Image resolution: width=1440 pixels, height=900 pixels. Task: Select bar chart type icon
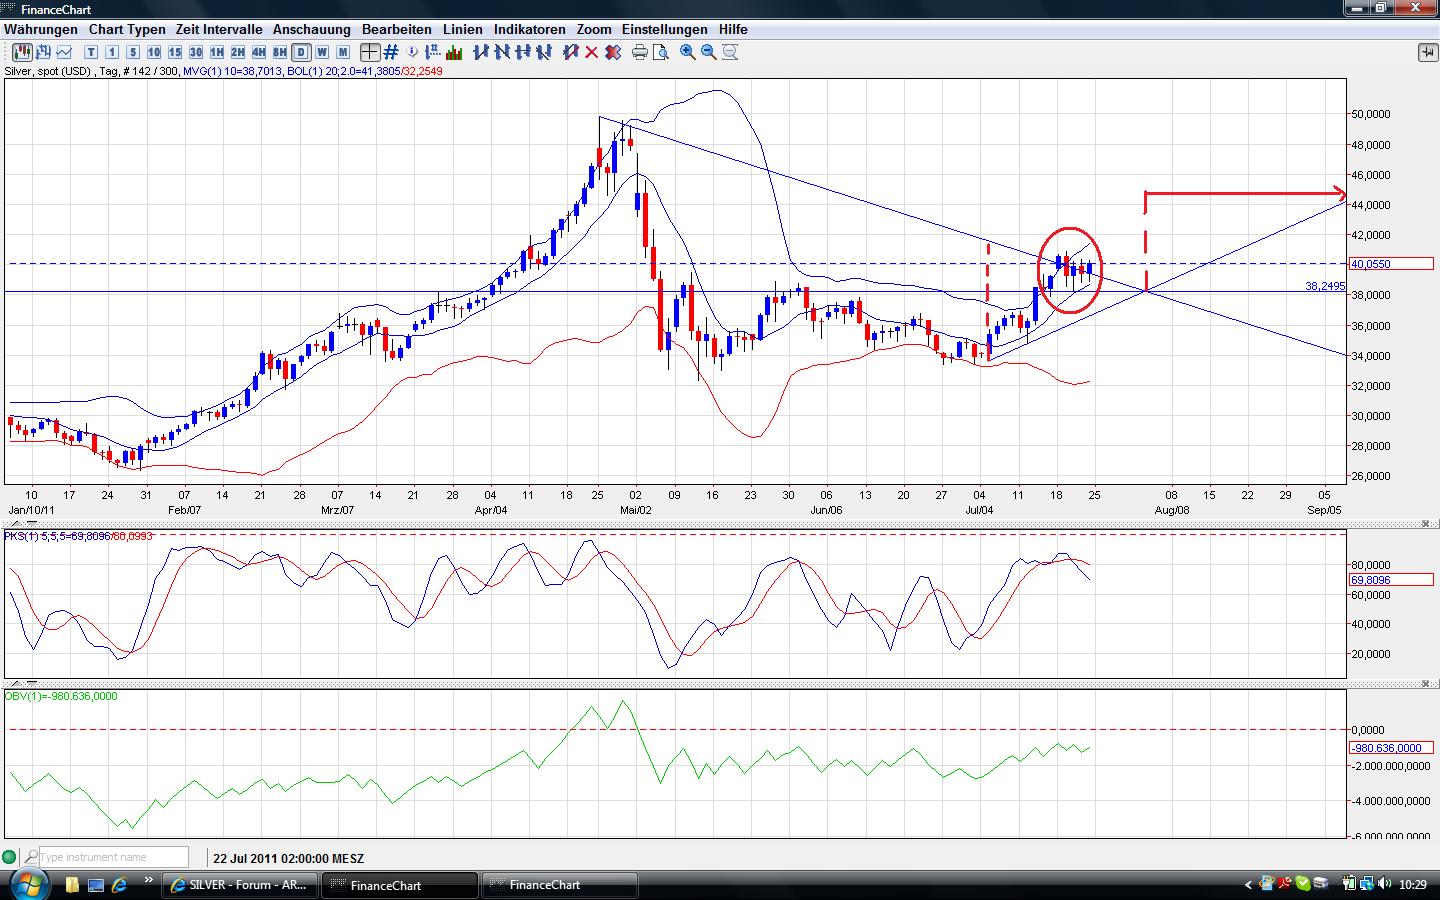click(43, 52)
